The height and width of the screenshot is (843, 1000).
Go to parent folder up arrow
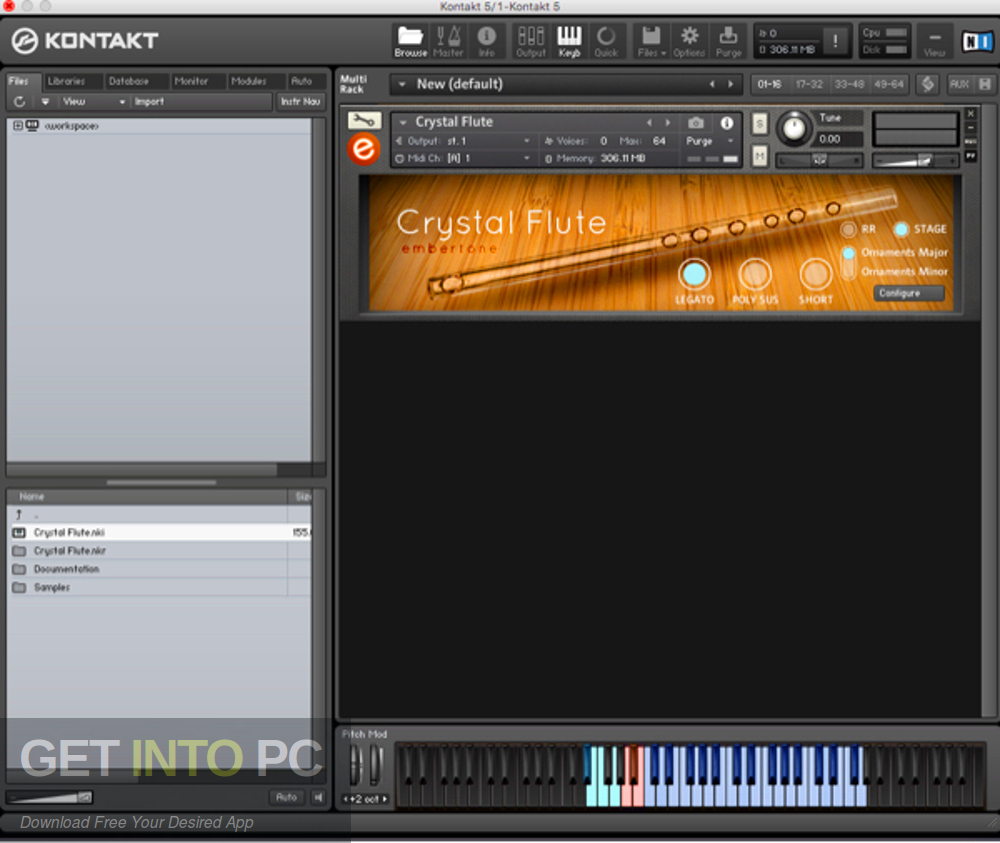[x=19, y=515]
